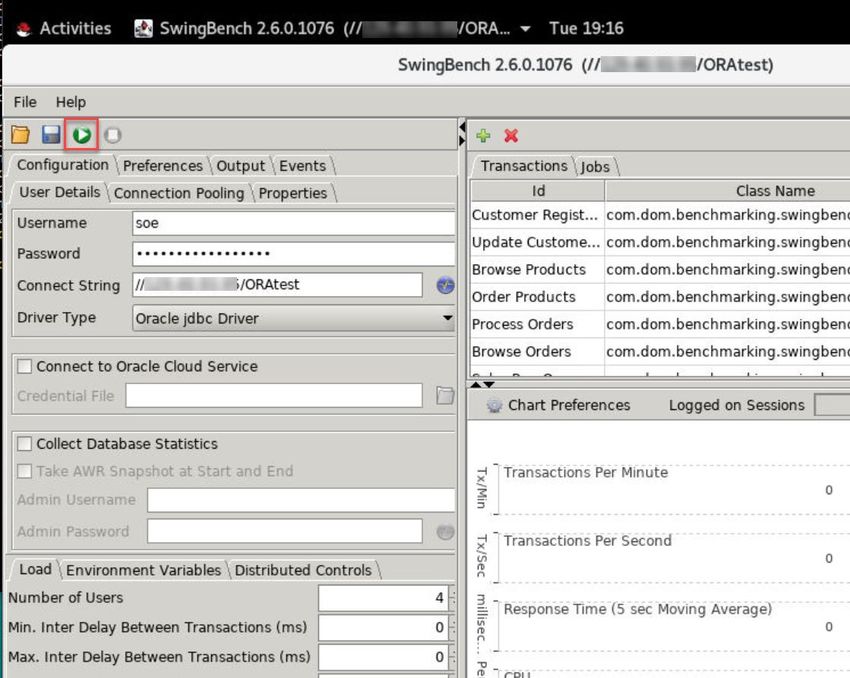Click the SwingBench app icon in top bar
Screen dimensions: 850x678
143,28
